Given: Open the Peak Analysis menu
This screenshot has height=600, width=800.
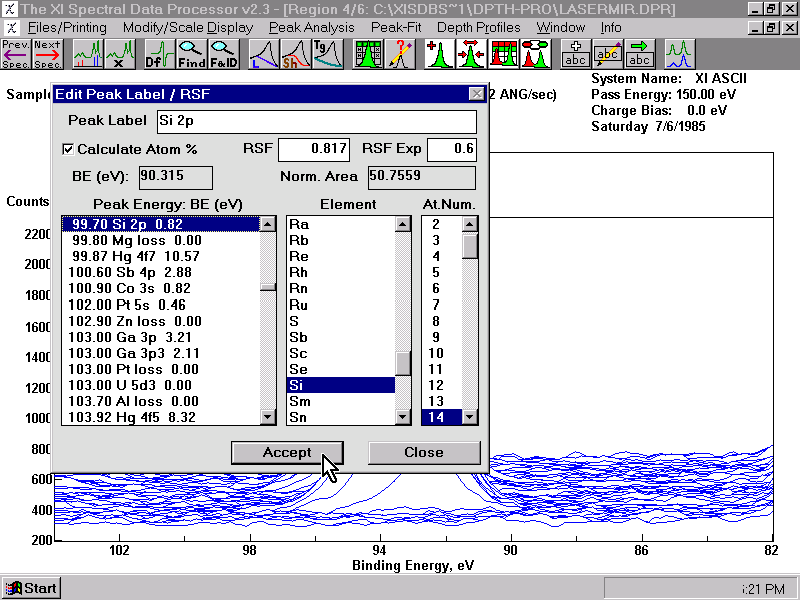Looking at the screenshot, I should pyautogui.click(x=311, y=28).
